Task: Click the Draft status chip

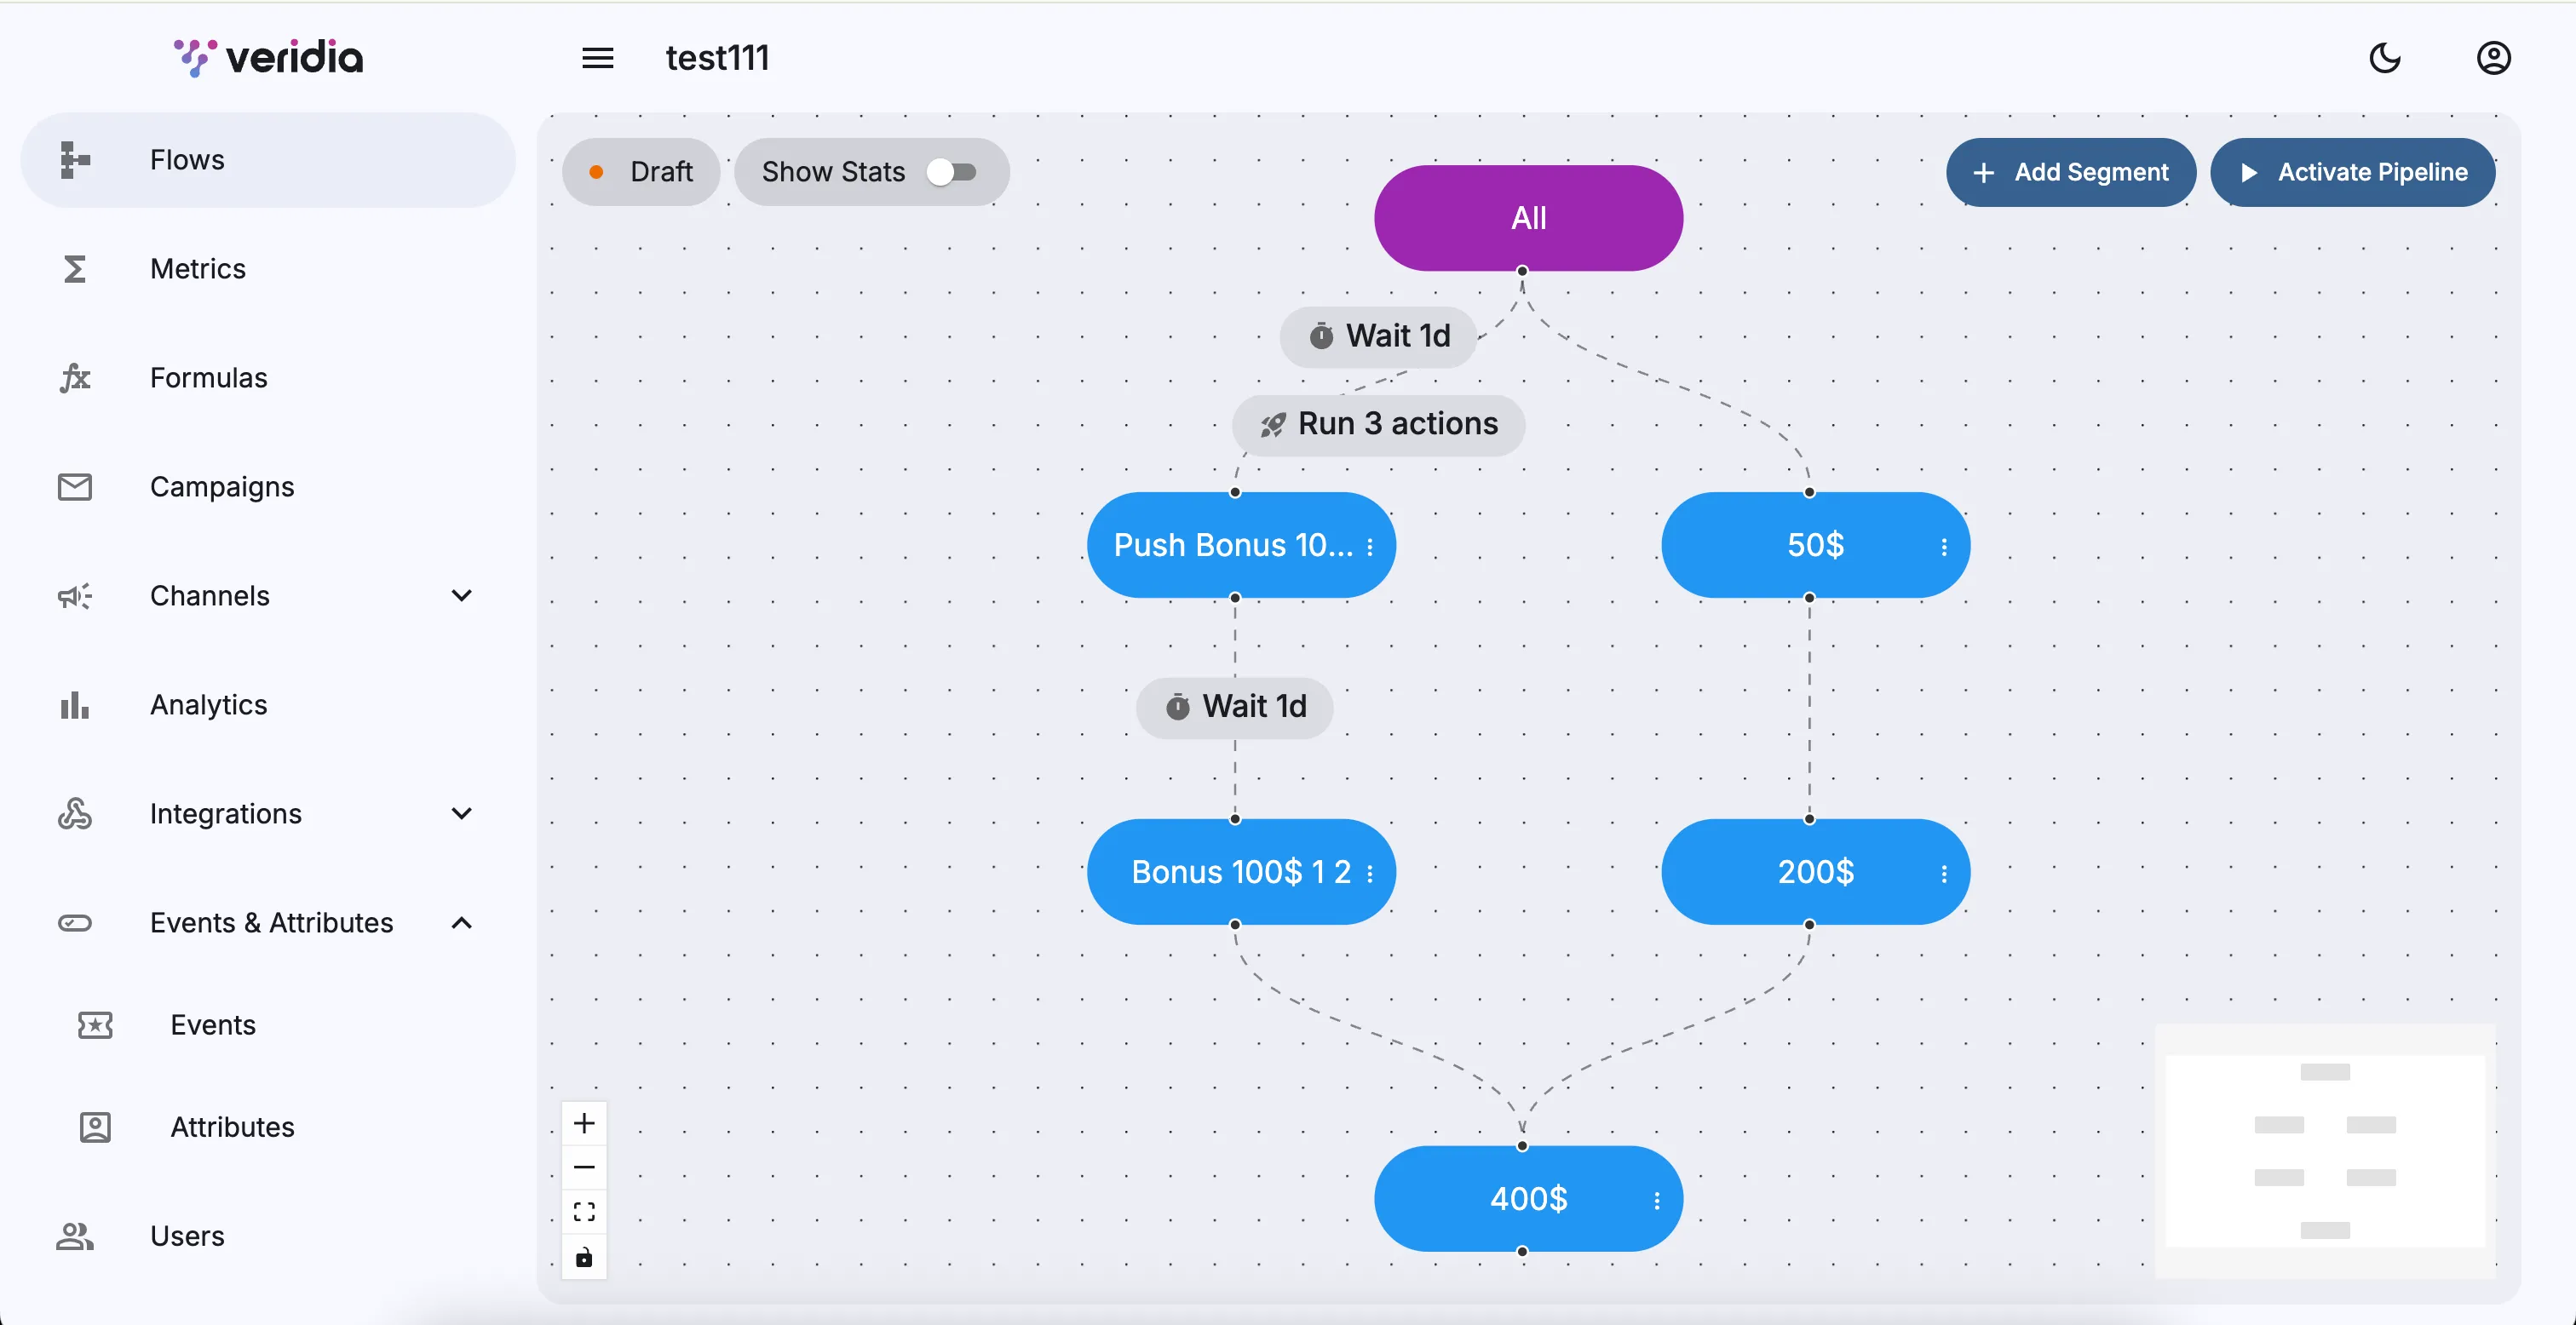Action: (641, 172)
